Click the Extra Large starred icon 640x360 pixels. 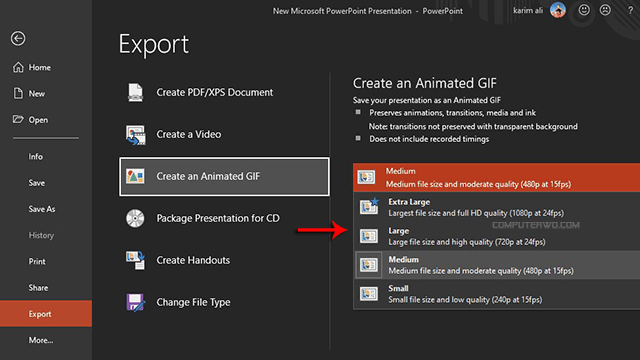tap(369, 207)
